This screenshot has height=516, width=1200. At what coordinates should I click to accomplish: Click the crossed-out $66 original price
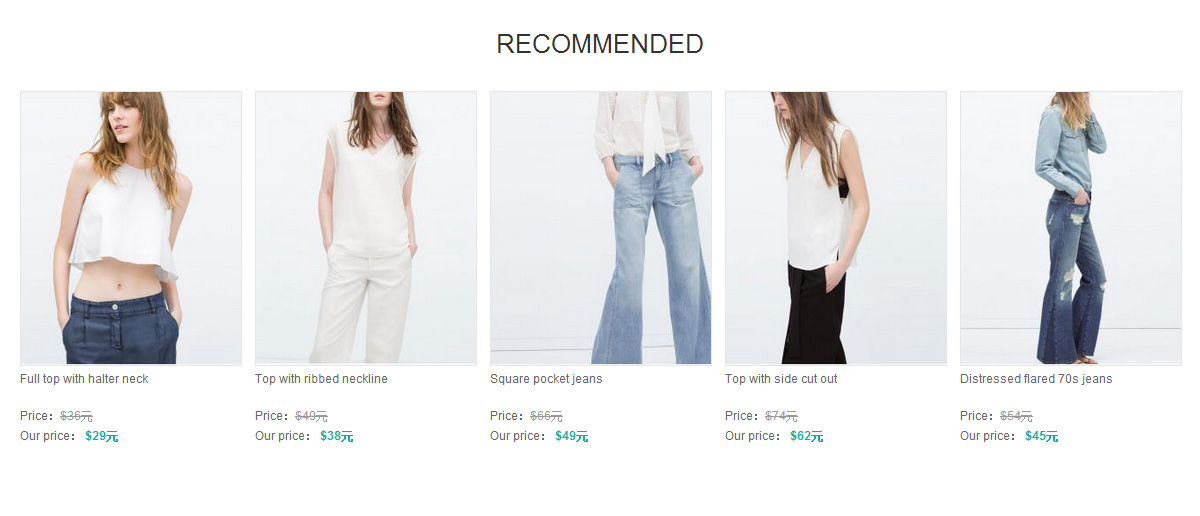click(x=547, y=416)
